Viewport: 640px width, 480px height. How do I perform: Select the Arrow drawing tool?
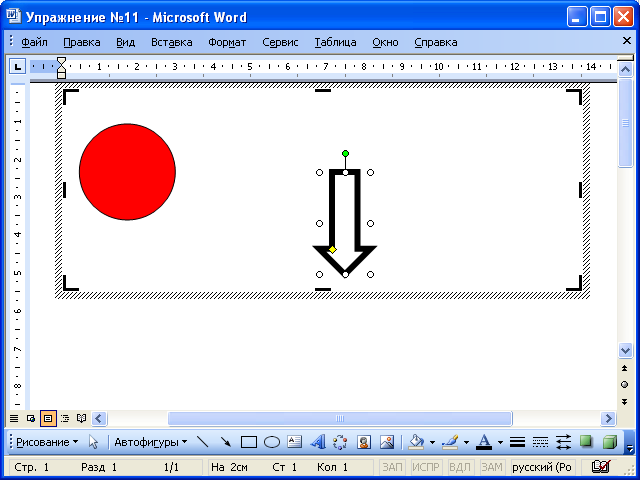point(225,442)
